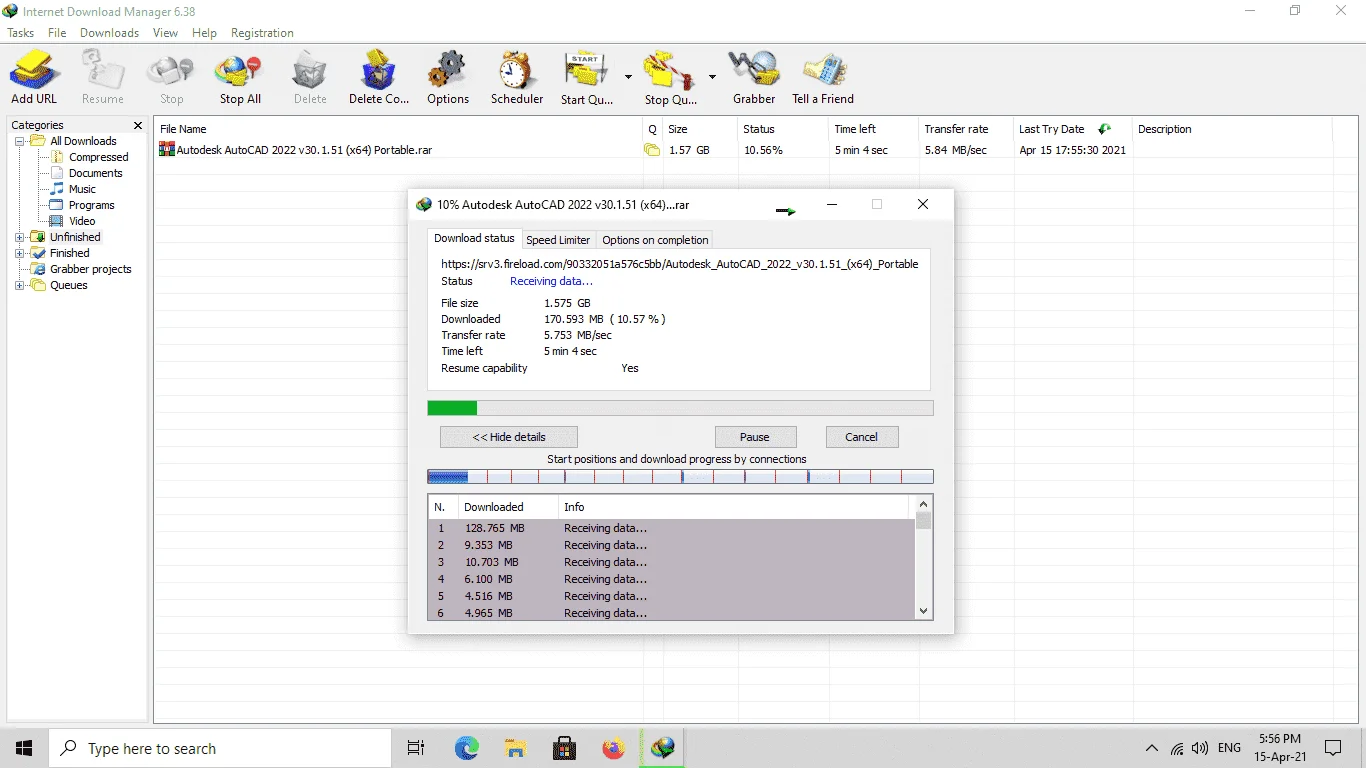Select connection 3 with 10.703 MB

[671, 562]
